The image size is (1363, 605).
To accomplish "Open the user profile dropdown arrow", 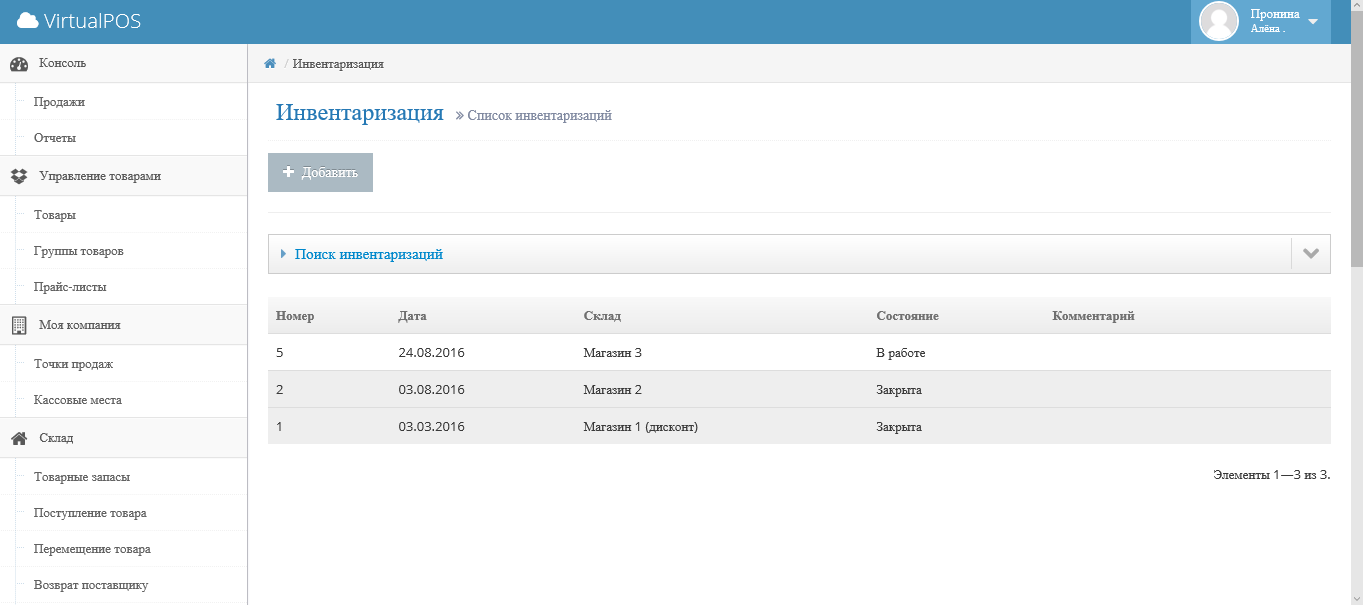I will pyautogui.click(x=1313, y=21).
